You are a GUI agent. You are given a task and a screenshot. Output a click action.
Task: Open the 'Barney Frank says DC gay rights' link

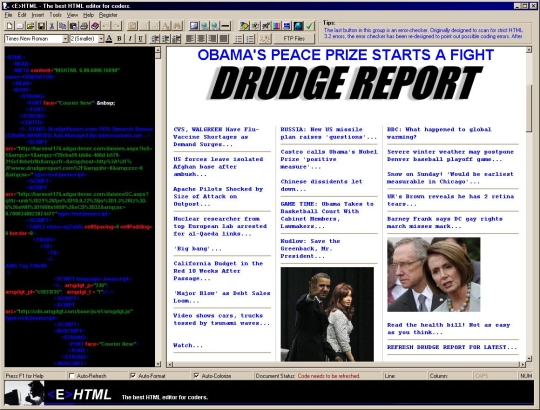pyautogui.click(x=445, y=222)
